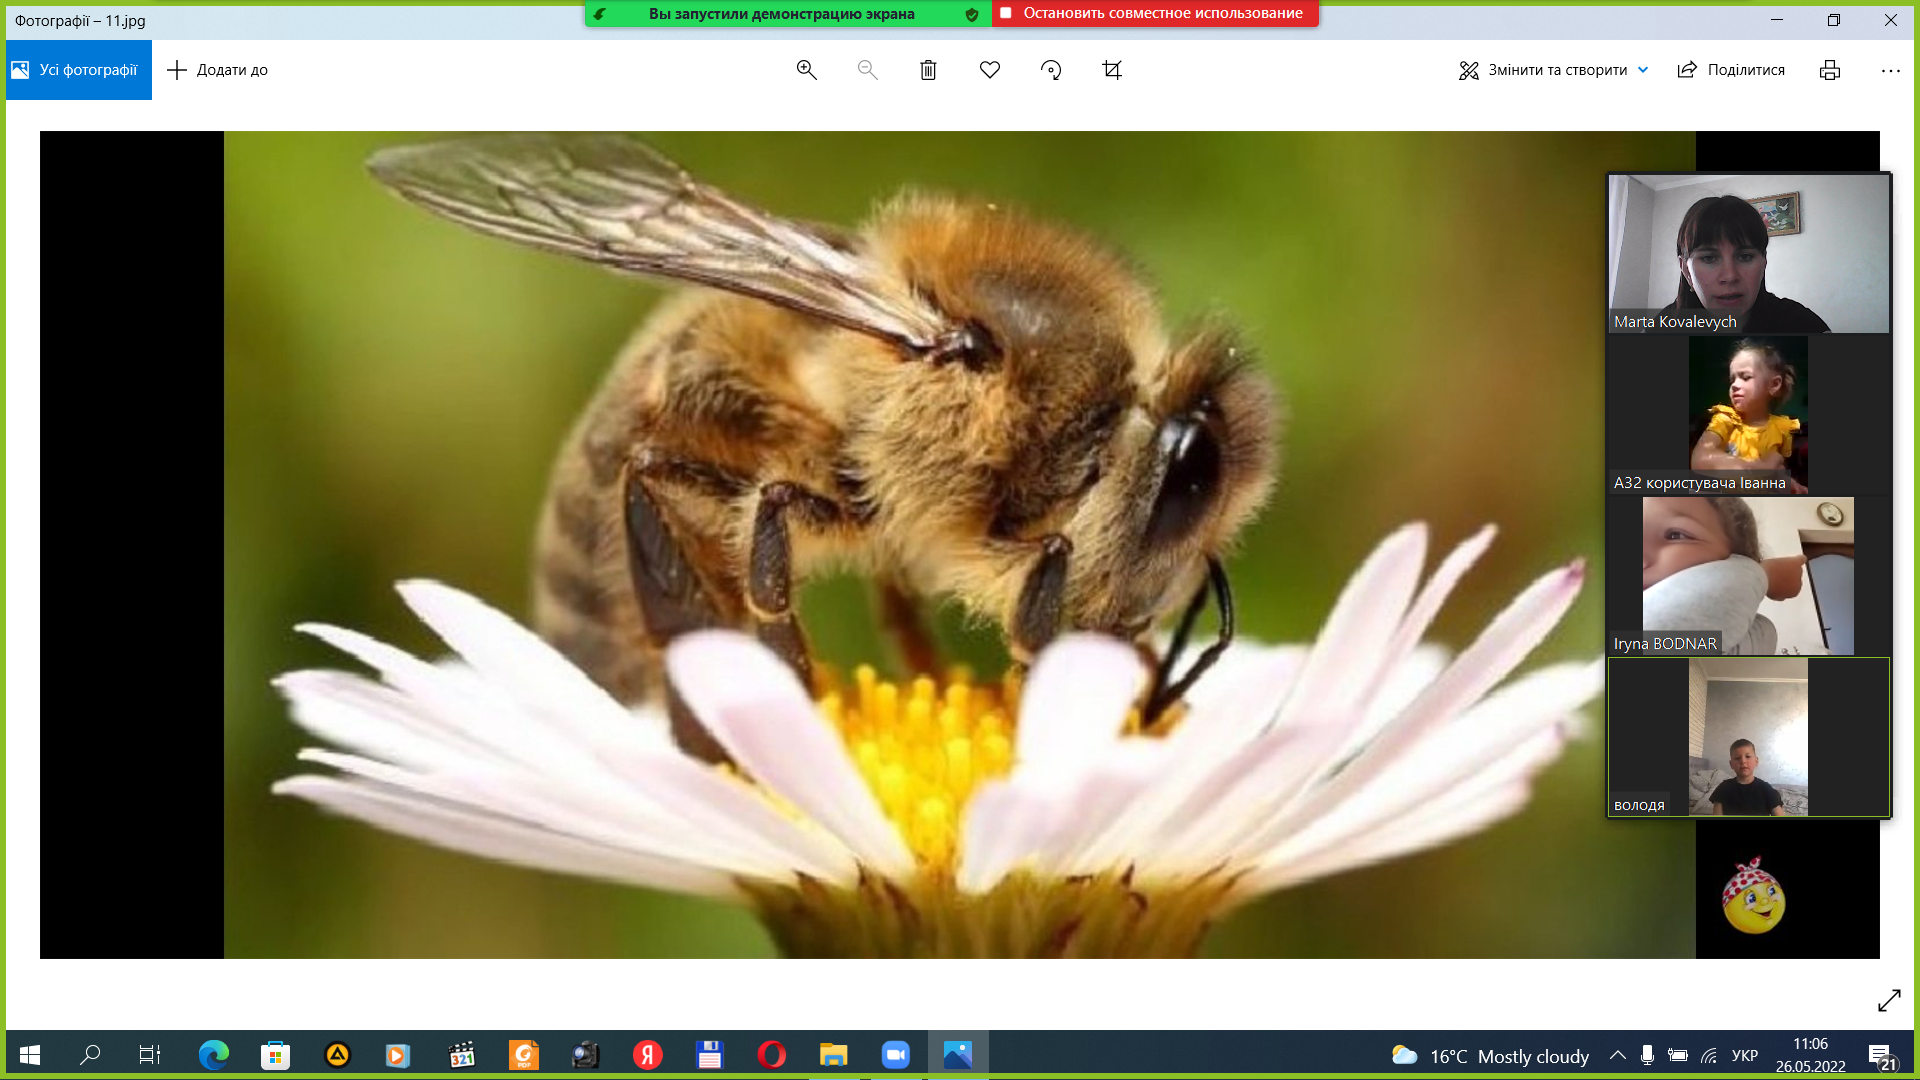
Task: Open Wi-Fi network tray icon
Action: pyautogui.click(x=1710, y=1056)
